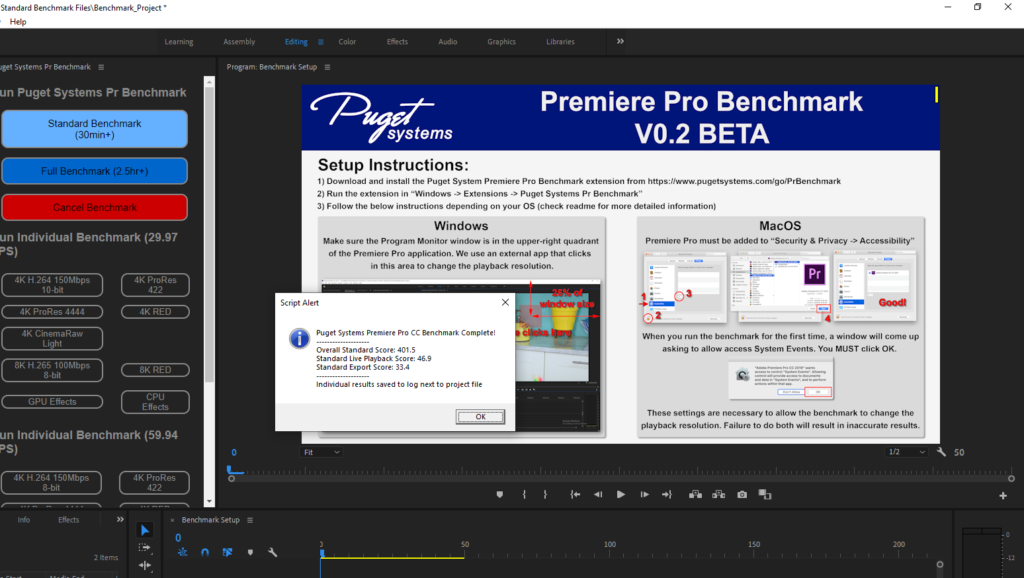Step forward one frame

[x=644, y=495]
